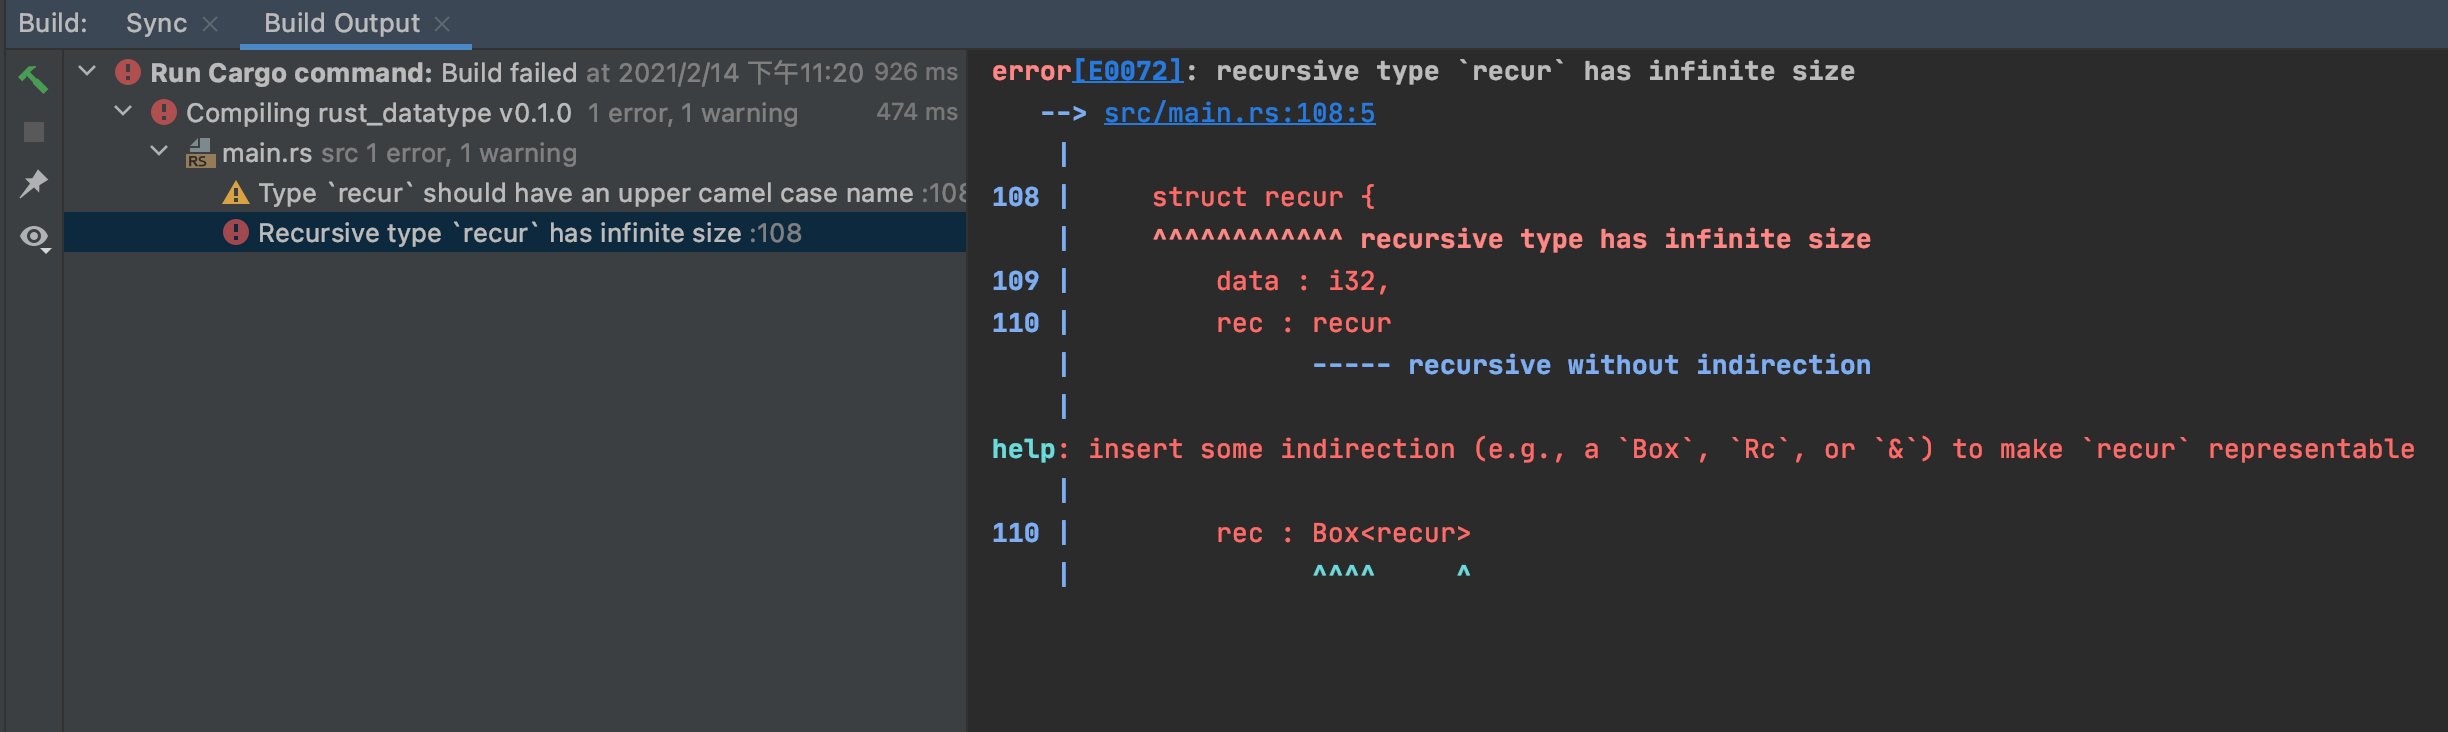Click the 'struct recur {' code line
Viewport: 2448px width, 732px height.
[x=1263, y=197]
